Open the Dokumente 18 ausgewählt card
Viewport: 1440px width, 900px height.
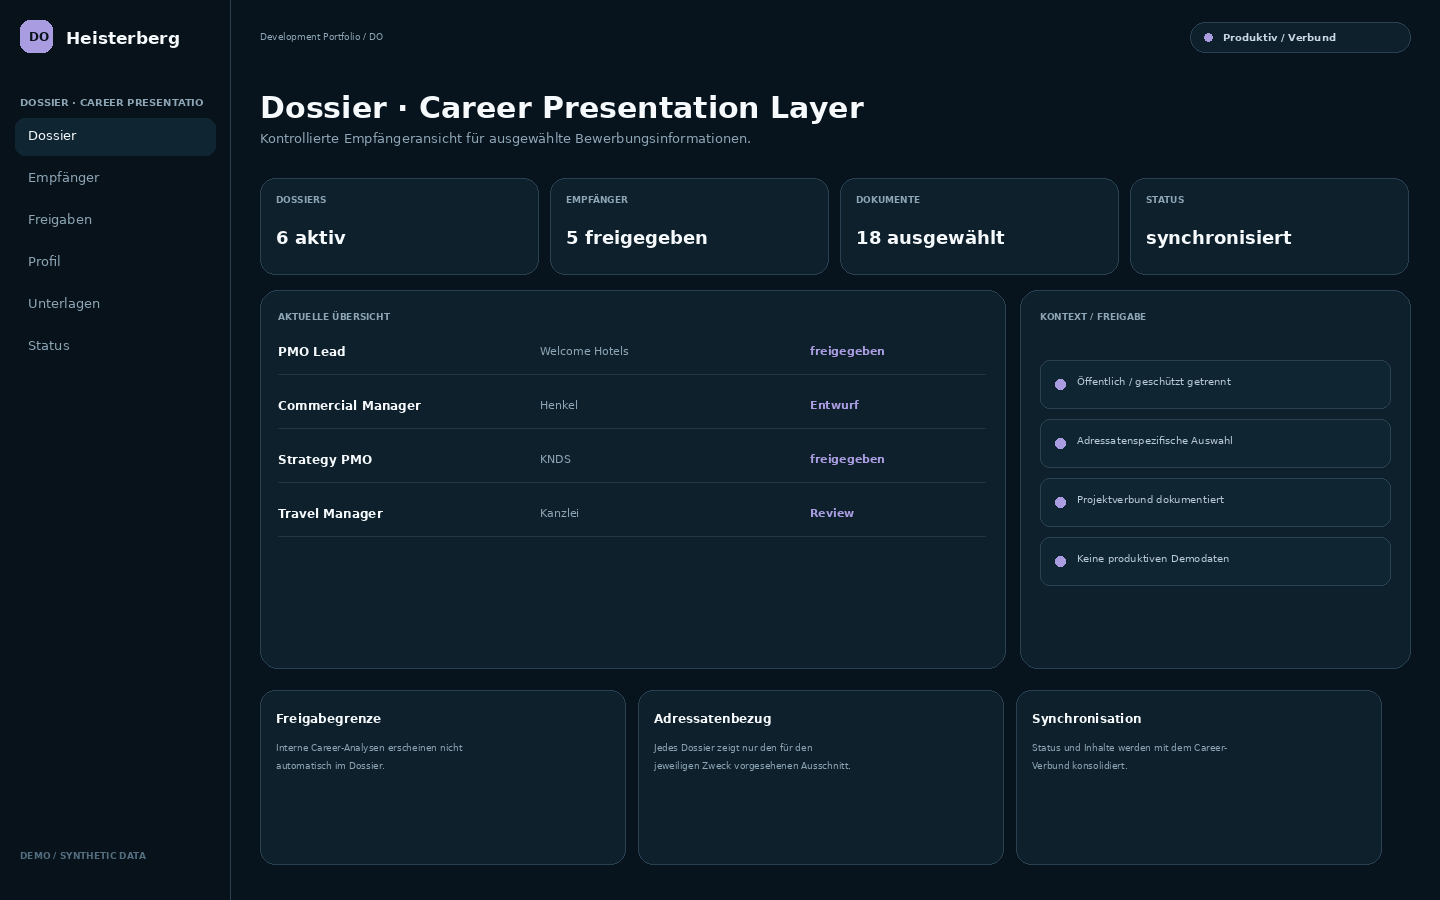click(x=979, y=226)
